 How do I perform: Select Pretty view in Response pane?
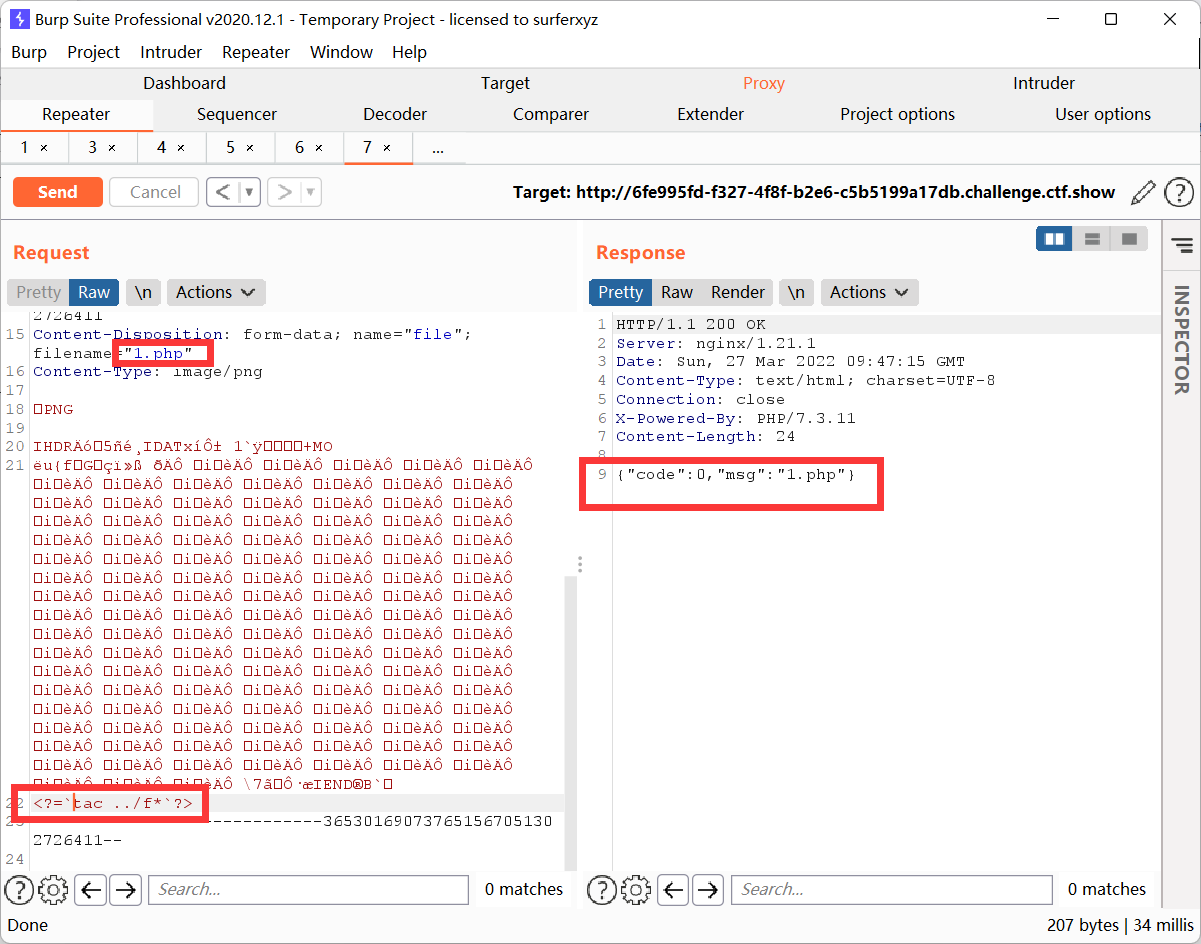pyautogui.click(x=620, y=292)
